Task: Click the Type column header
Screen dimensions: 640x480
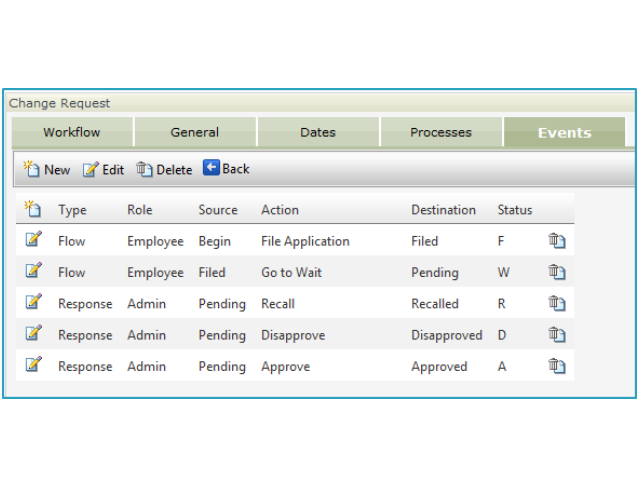Action: pyautogui.click(x=72, y=210)
